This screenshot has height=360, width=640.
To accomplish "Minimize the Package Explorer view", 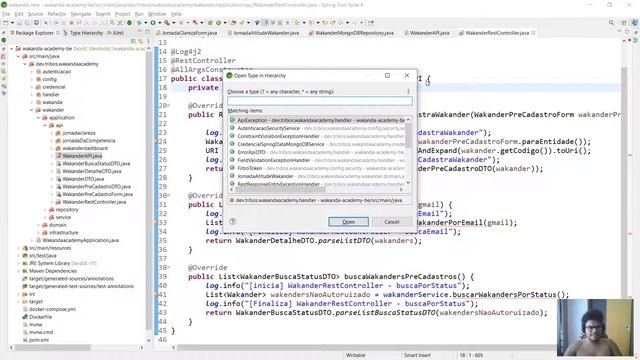I will 140,32.
